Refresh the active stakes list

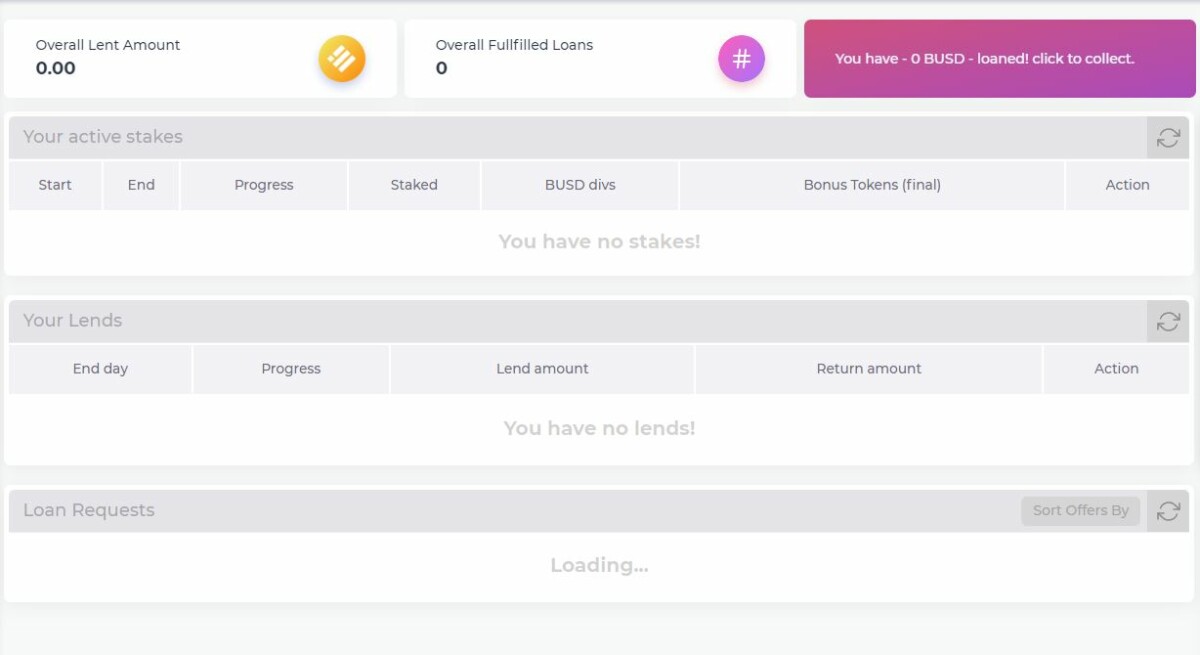point(1168,138)
